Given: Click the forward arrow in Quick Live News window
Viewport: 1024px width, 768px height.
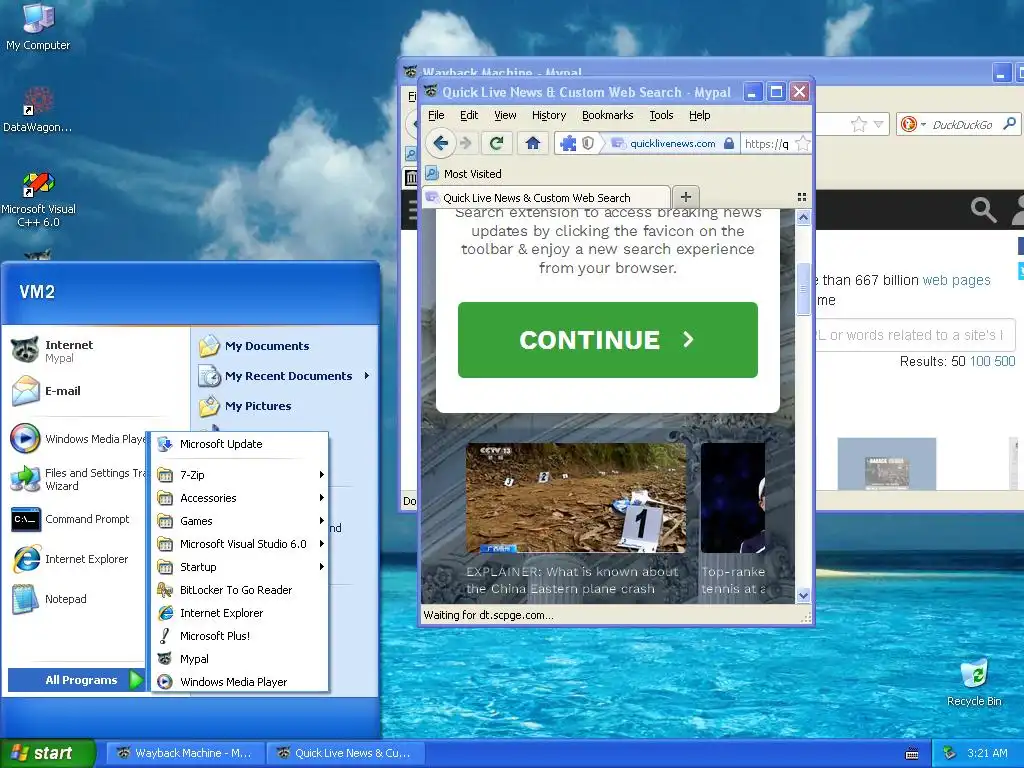Looking at the screenshot, I should (x=466, y=143).
